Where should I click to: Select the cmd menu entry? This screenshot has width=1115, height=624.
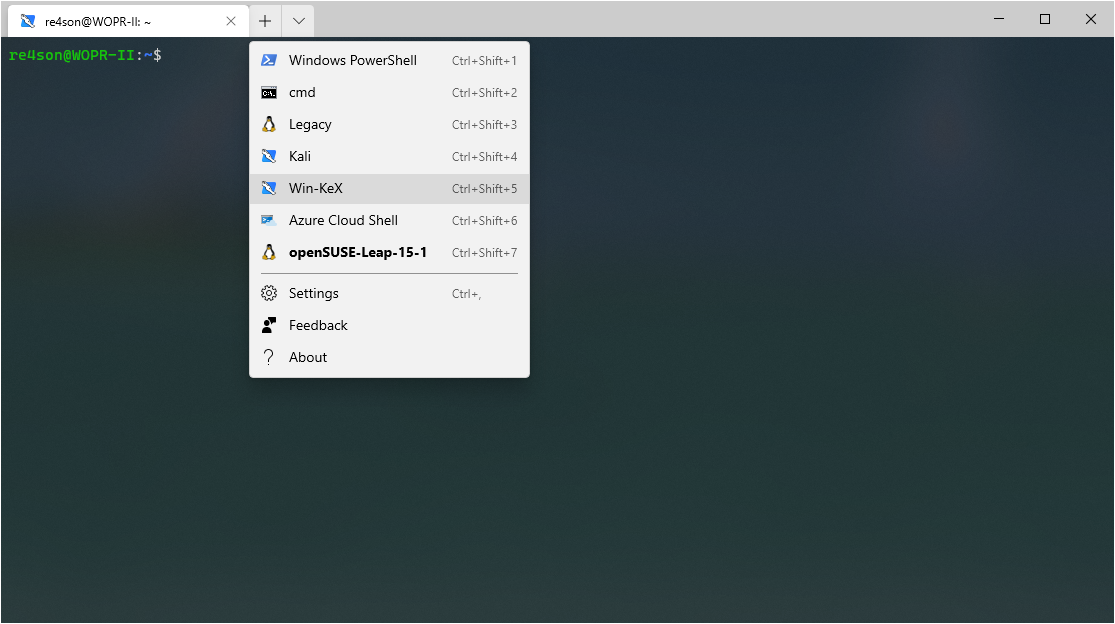[x=302, y=92]
